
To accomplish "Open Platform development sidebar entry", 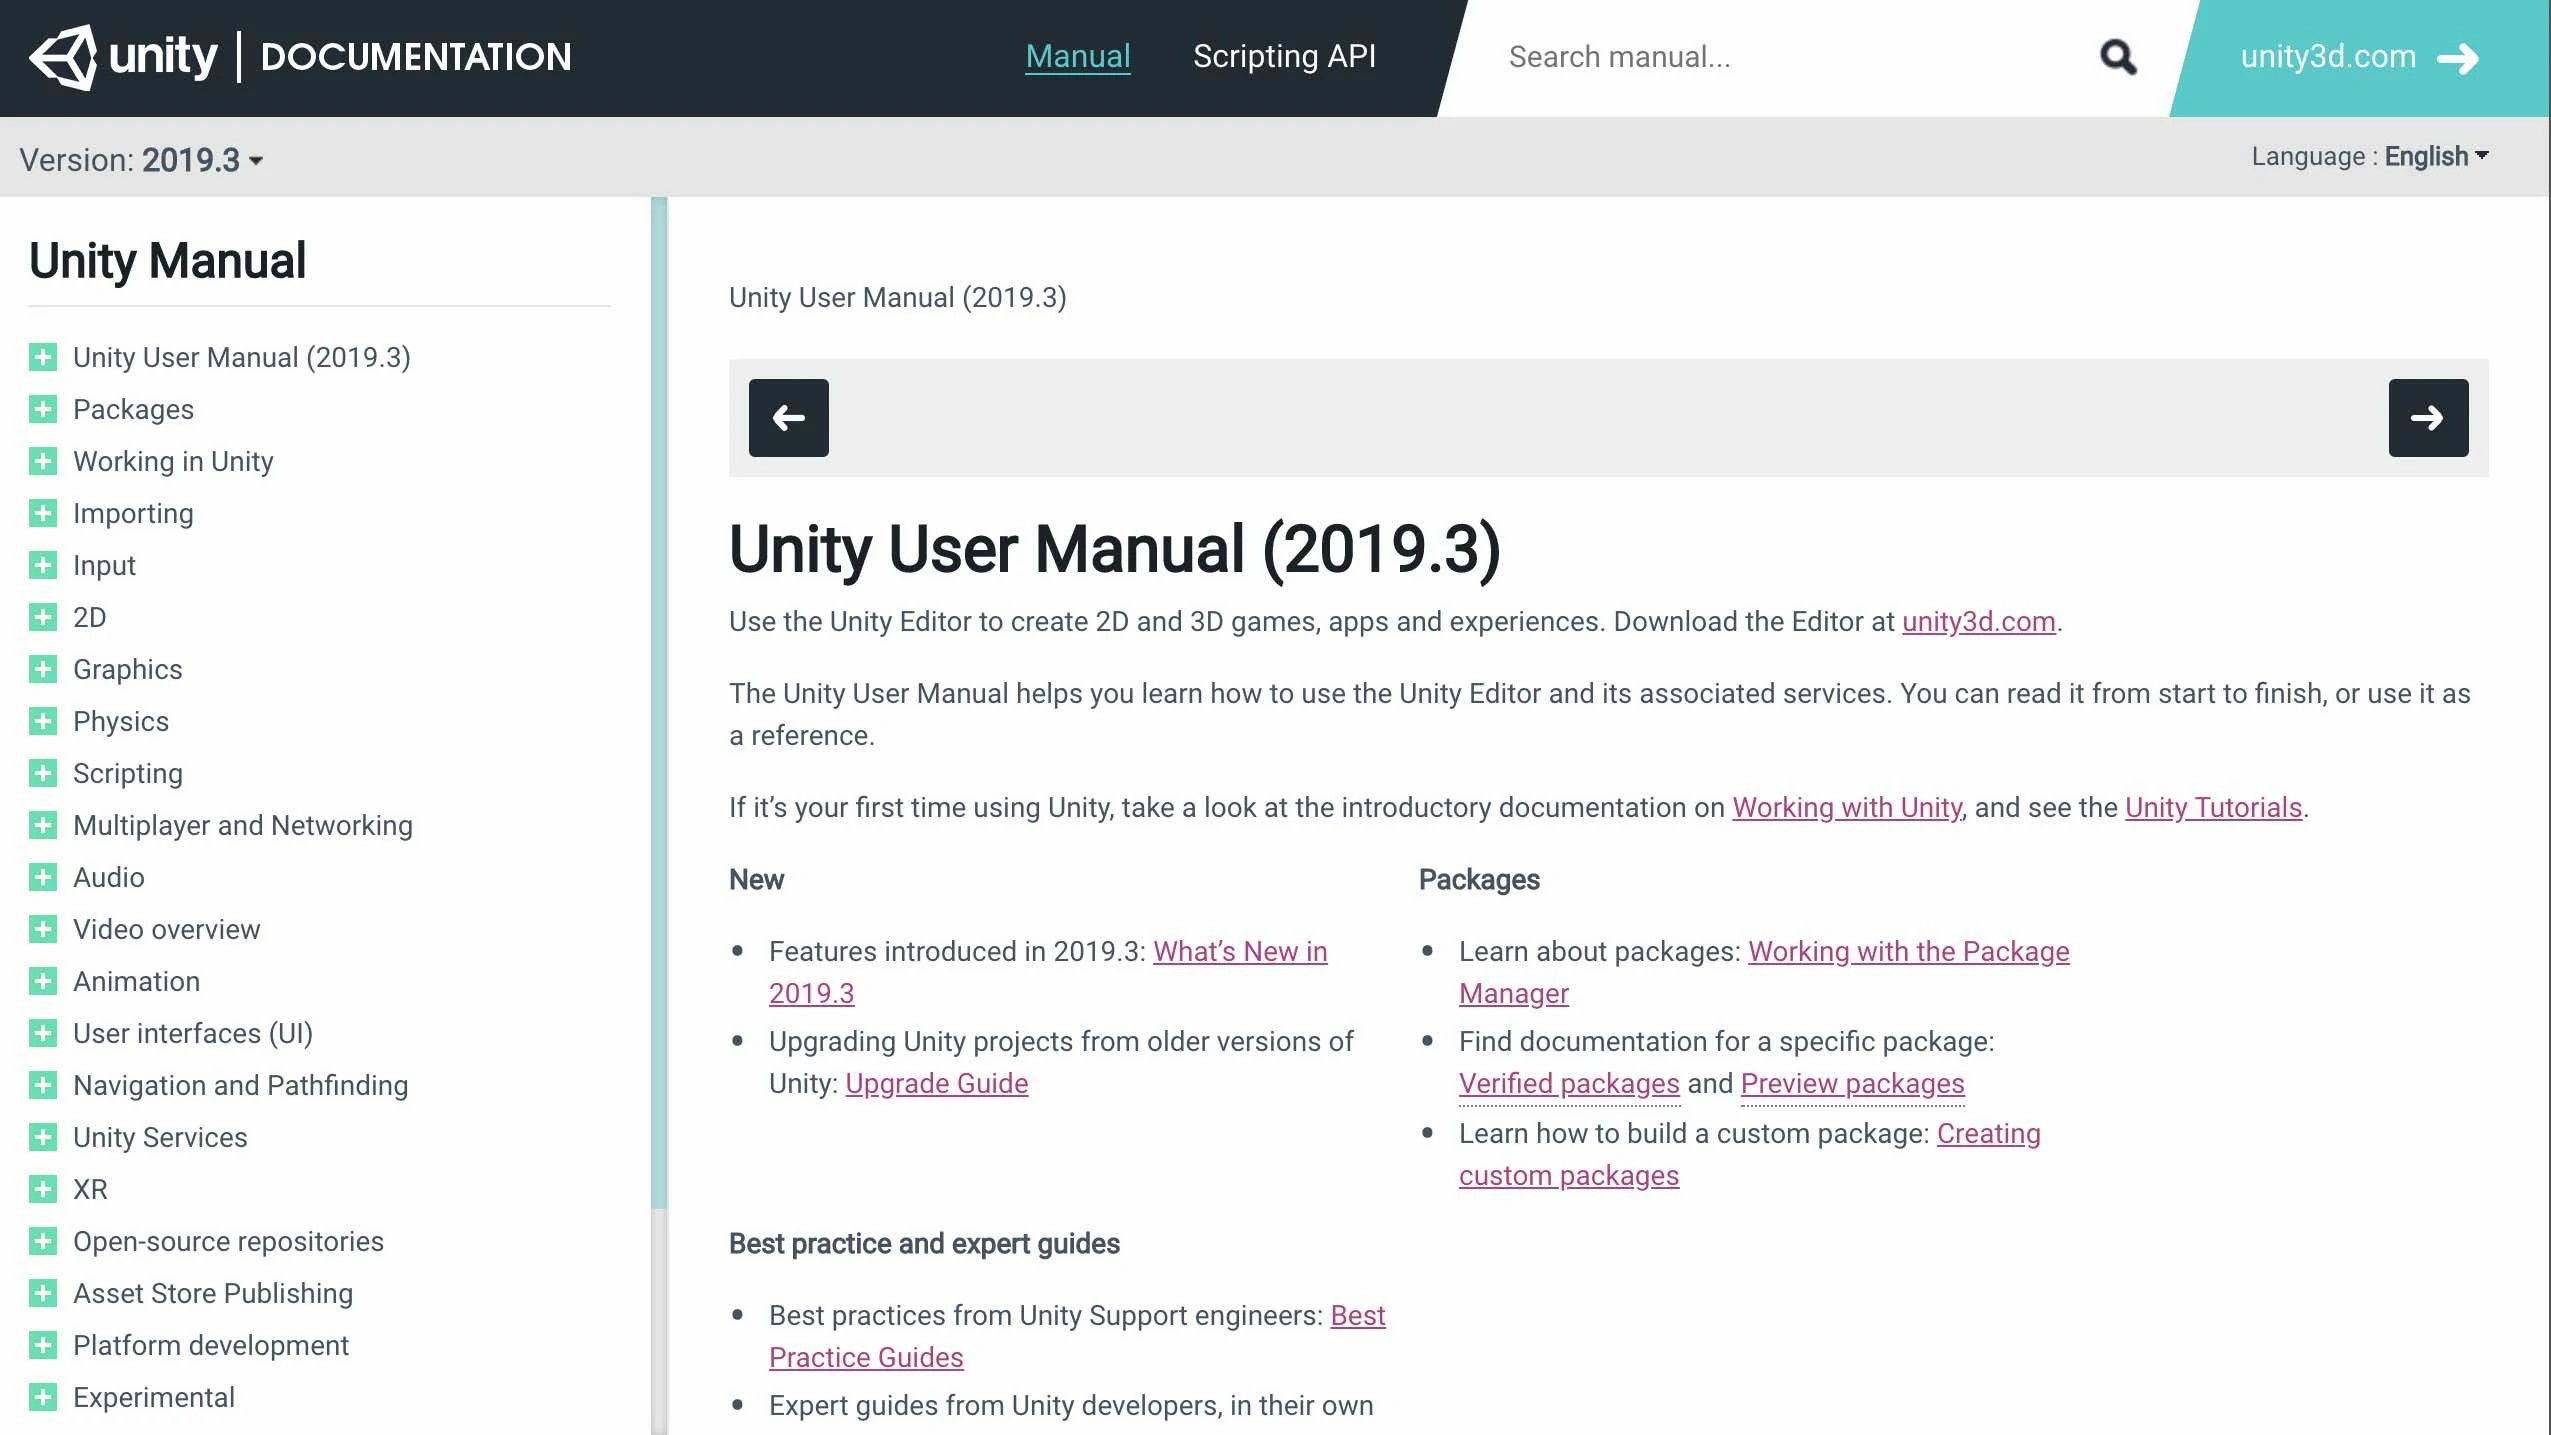I will pos(211,1345).
